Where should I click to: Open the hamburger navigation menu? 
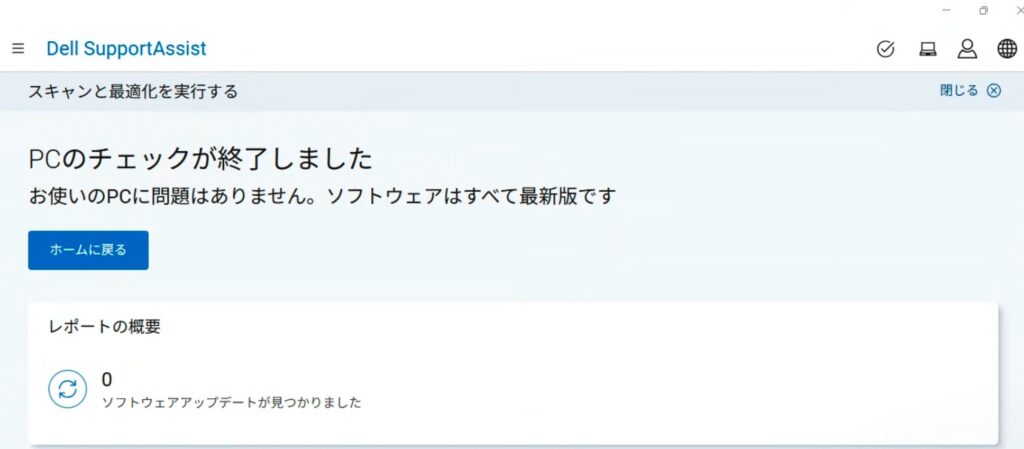click(x=18, y=48)
